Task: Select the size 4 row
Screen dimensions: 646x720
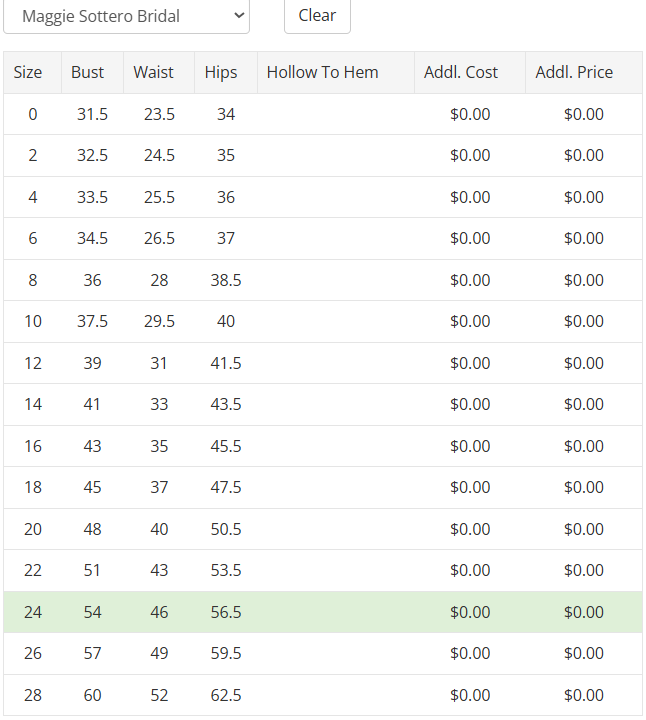Action: (323, 197)
